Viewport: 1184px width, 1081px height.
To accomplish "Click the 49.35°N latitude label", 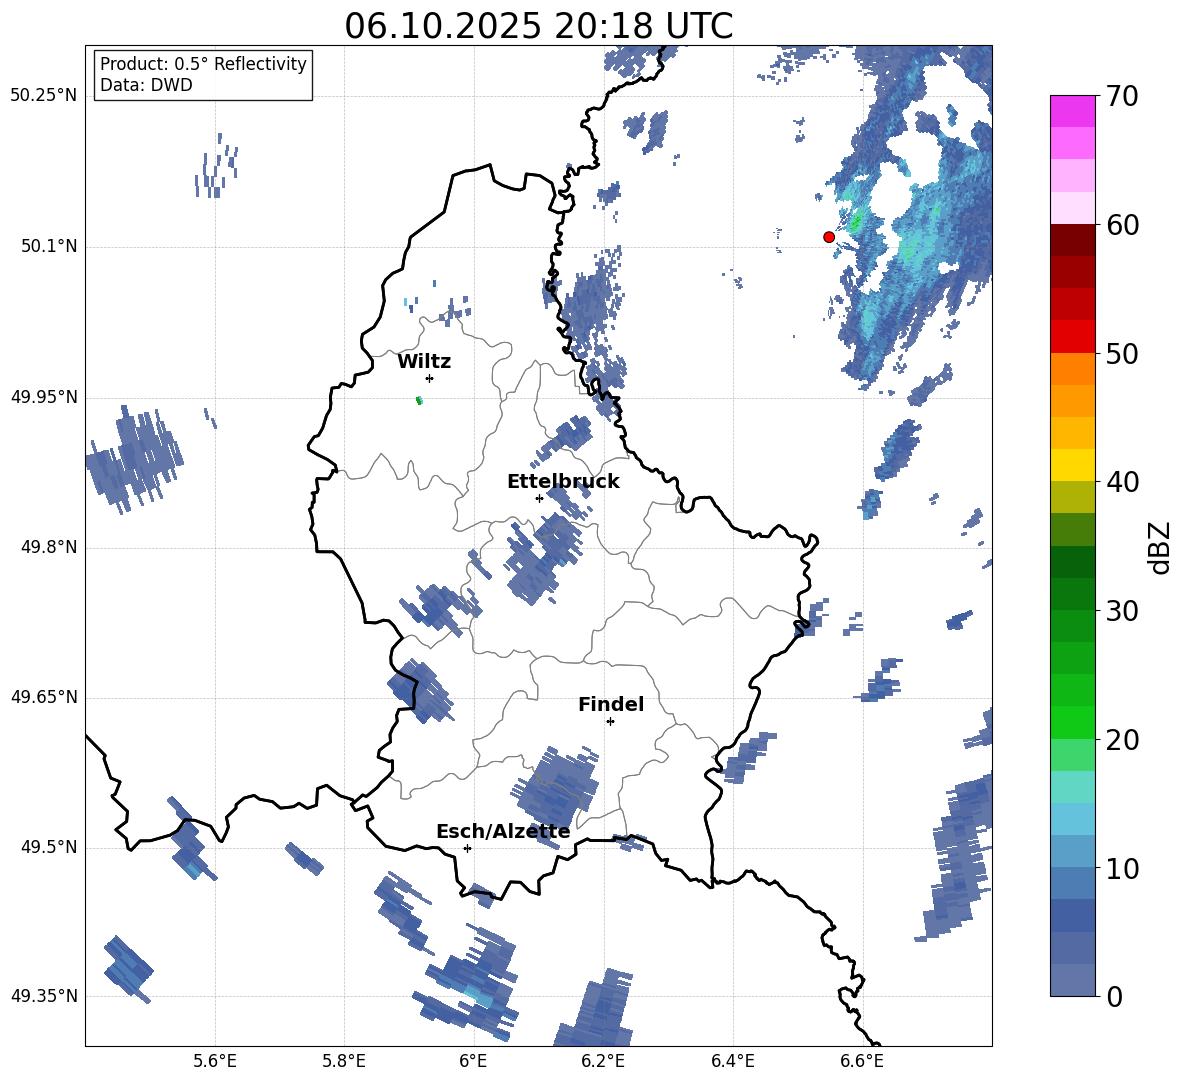I will point(44,996).
